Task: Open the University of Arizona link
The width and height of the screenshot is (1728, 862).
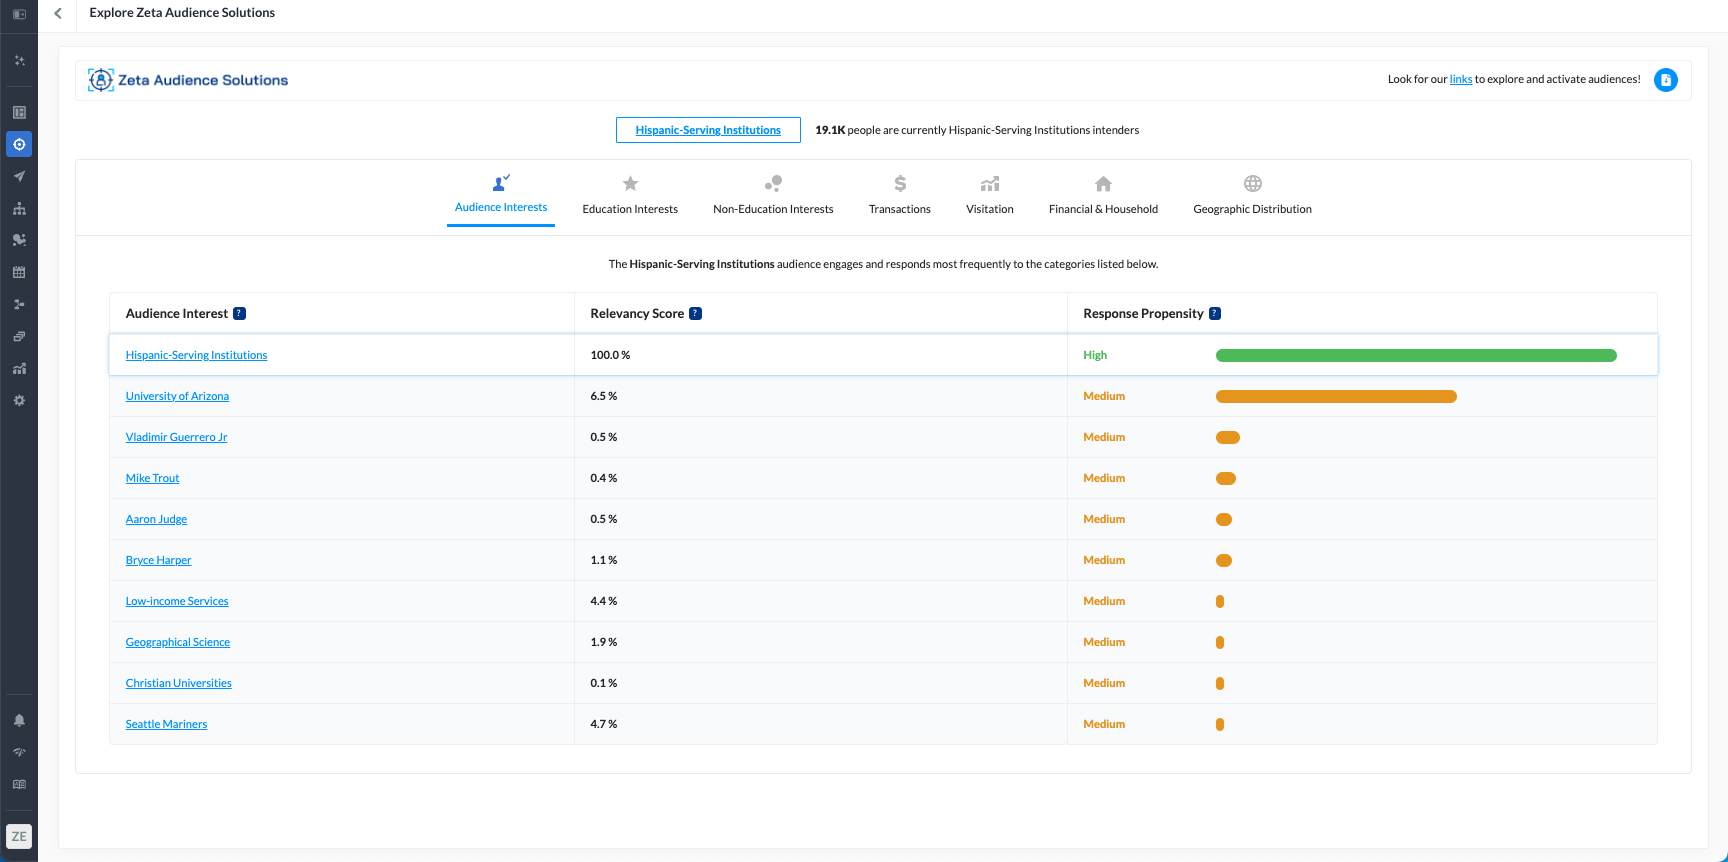Action: [177, 397]
